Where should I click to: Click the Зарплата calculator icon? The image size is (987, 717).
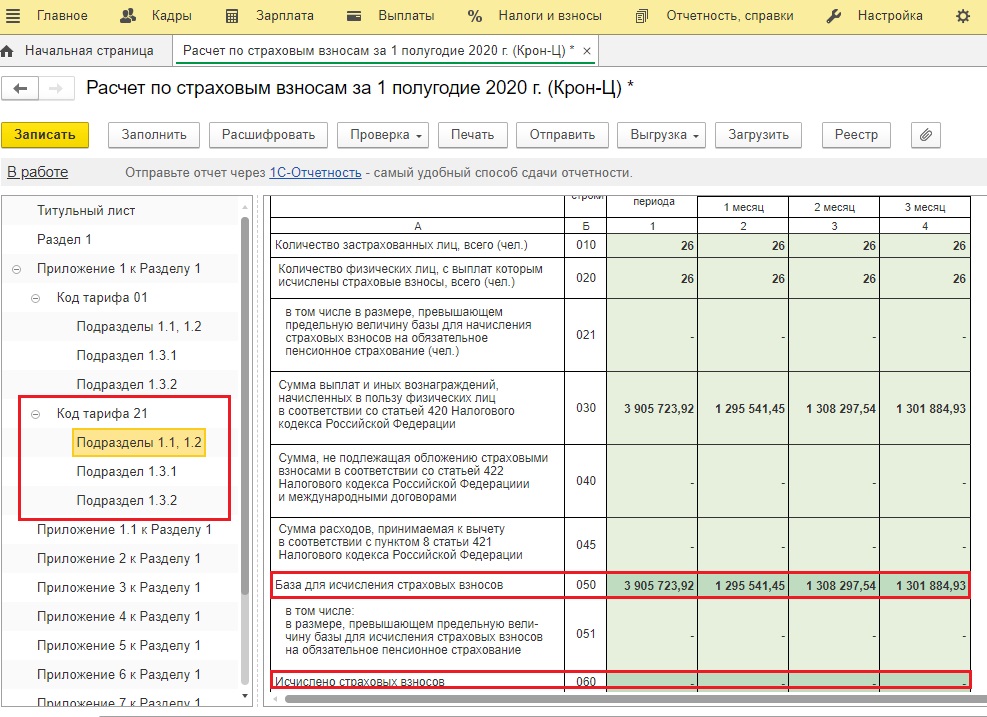232,16
